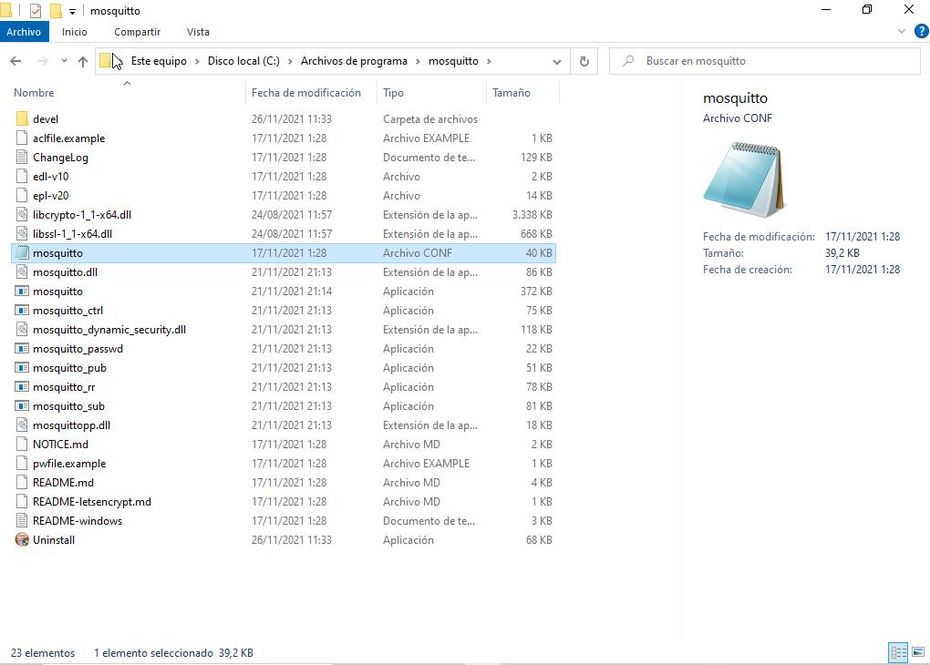Navigate to Archivos de programa breadcrumb
Image resolution: width=930 pixels, height=665 pixels.
click(x=354, y=61)
